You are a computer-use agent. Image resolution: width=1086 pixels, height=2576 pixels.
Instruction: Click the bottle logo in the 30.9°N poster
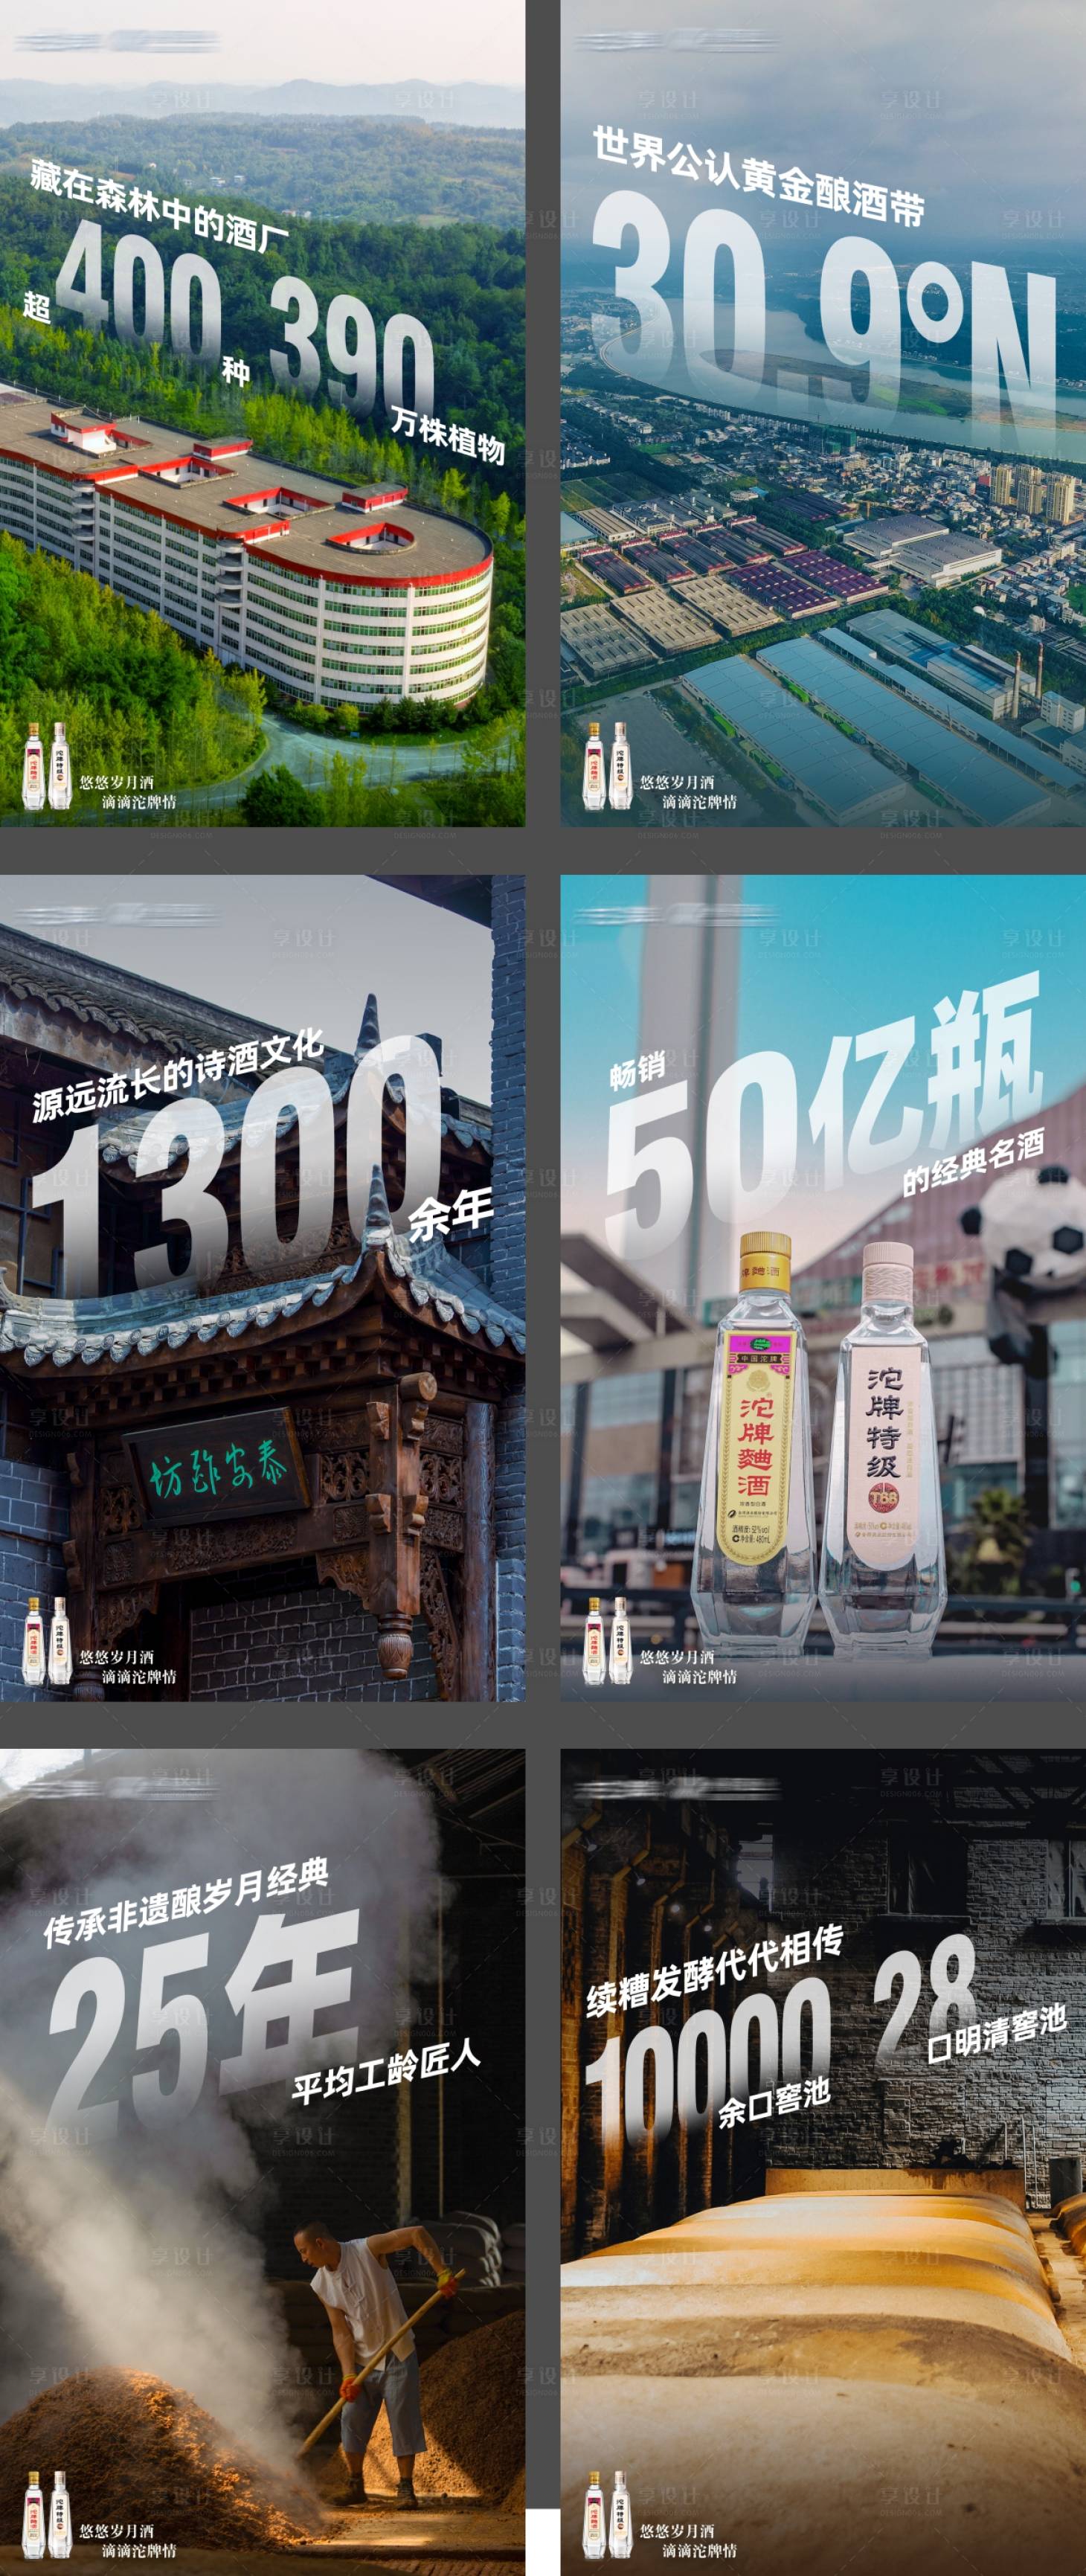tap(607, 765)
